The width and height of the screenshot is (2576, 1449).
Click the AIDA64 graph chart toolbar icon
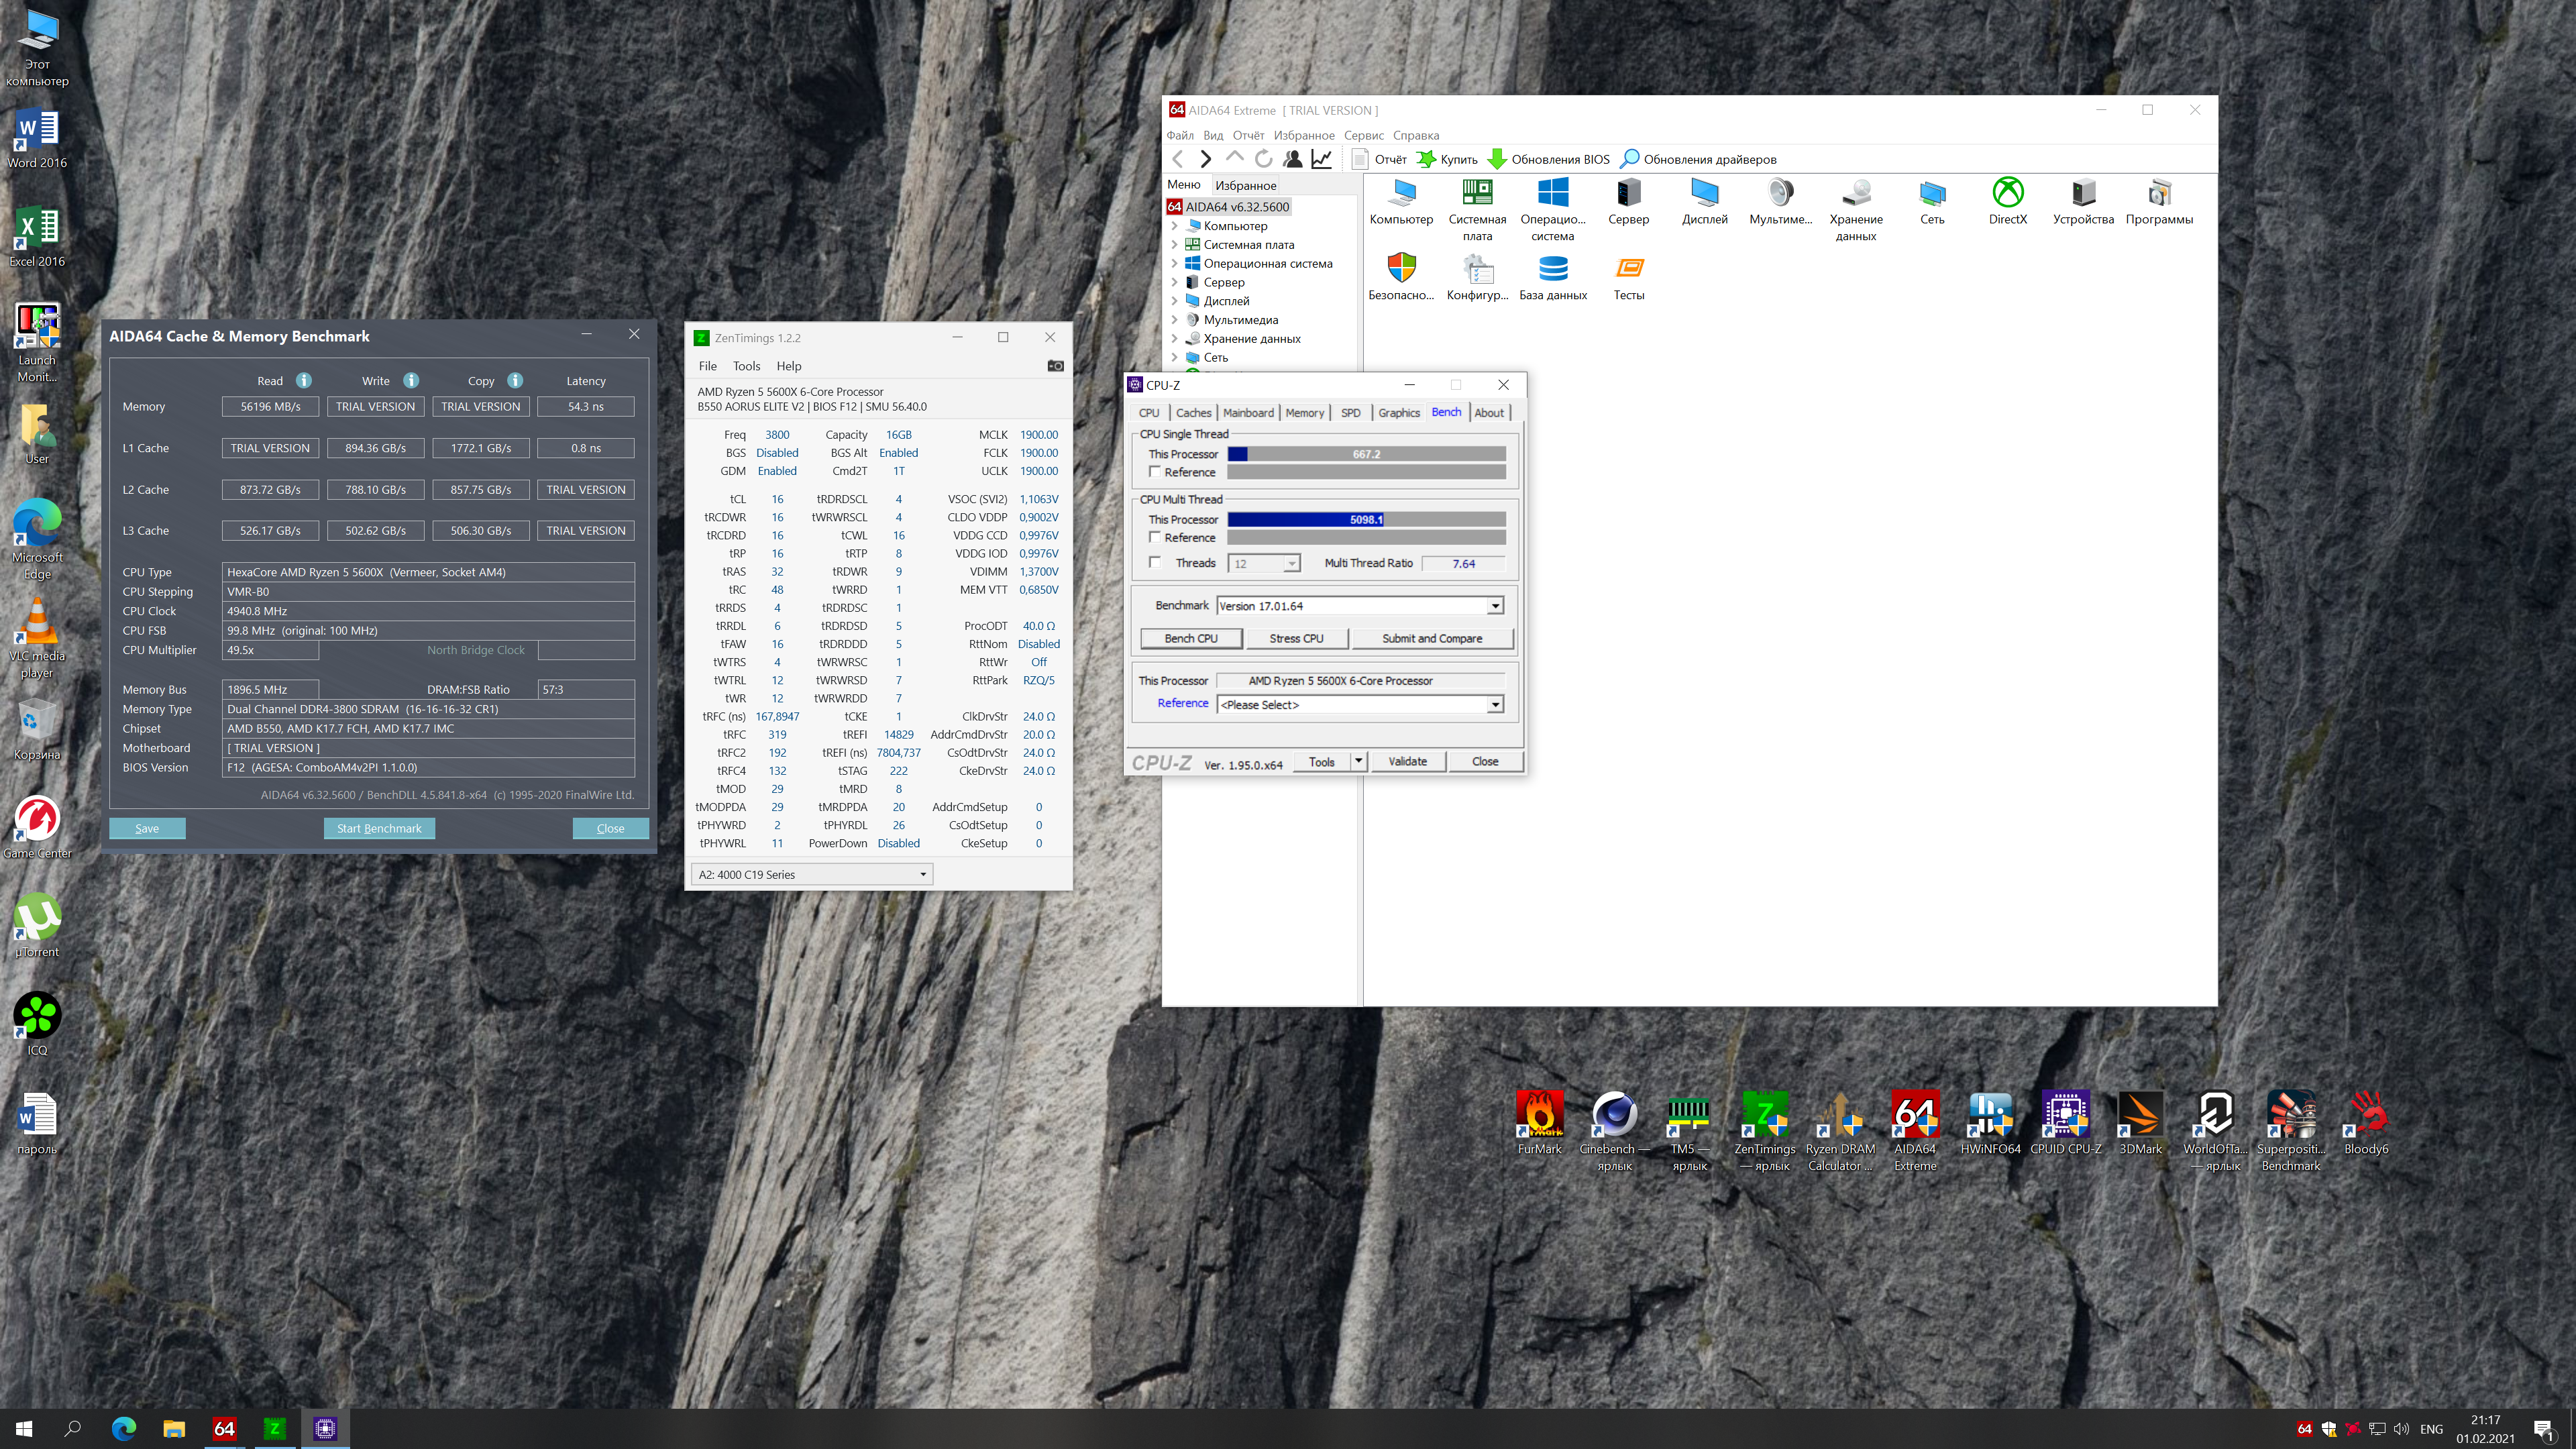click(x=1322, y=159)
